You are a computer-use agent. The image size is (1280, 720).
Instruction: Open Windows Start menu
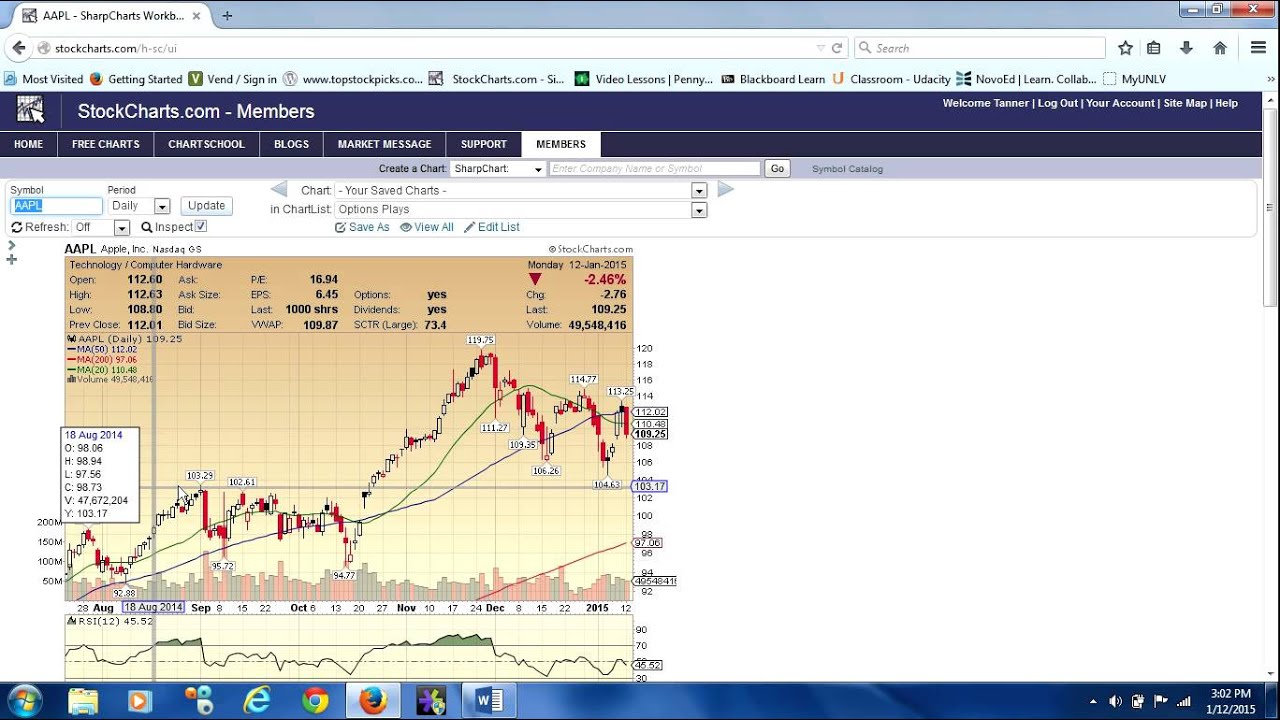point(24,701)
